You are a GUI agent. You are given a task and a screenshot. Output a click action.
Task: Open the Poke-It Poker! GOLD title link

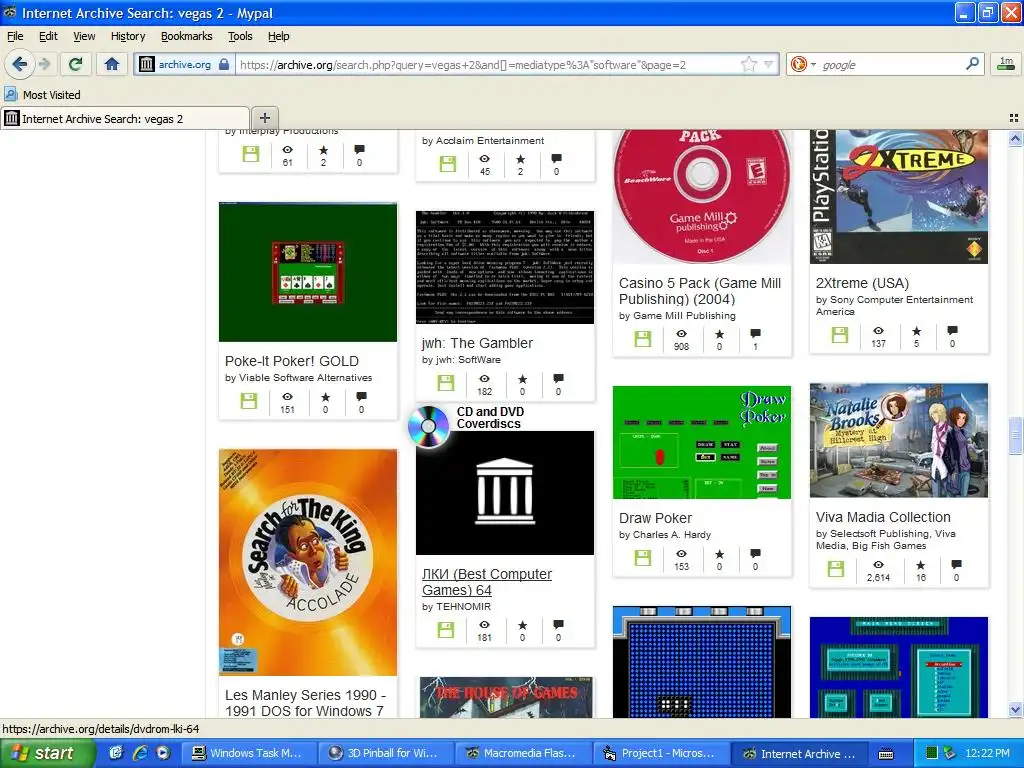click(292, 361)
